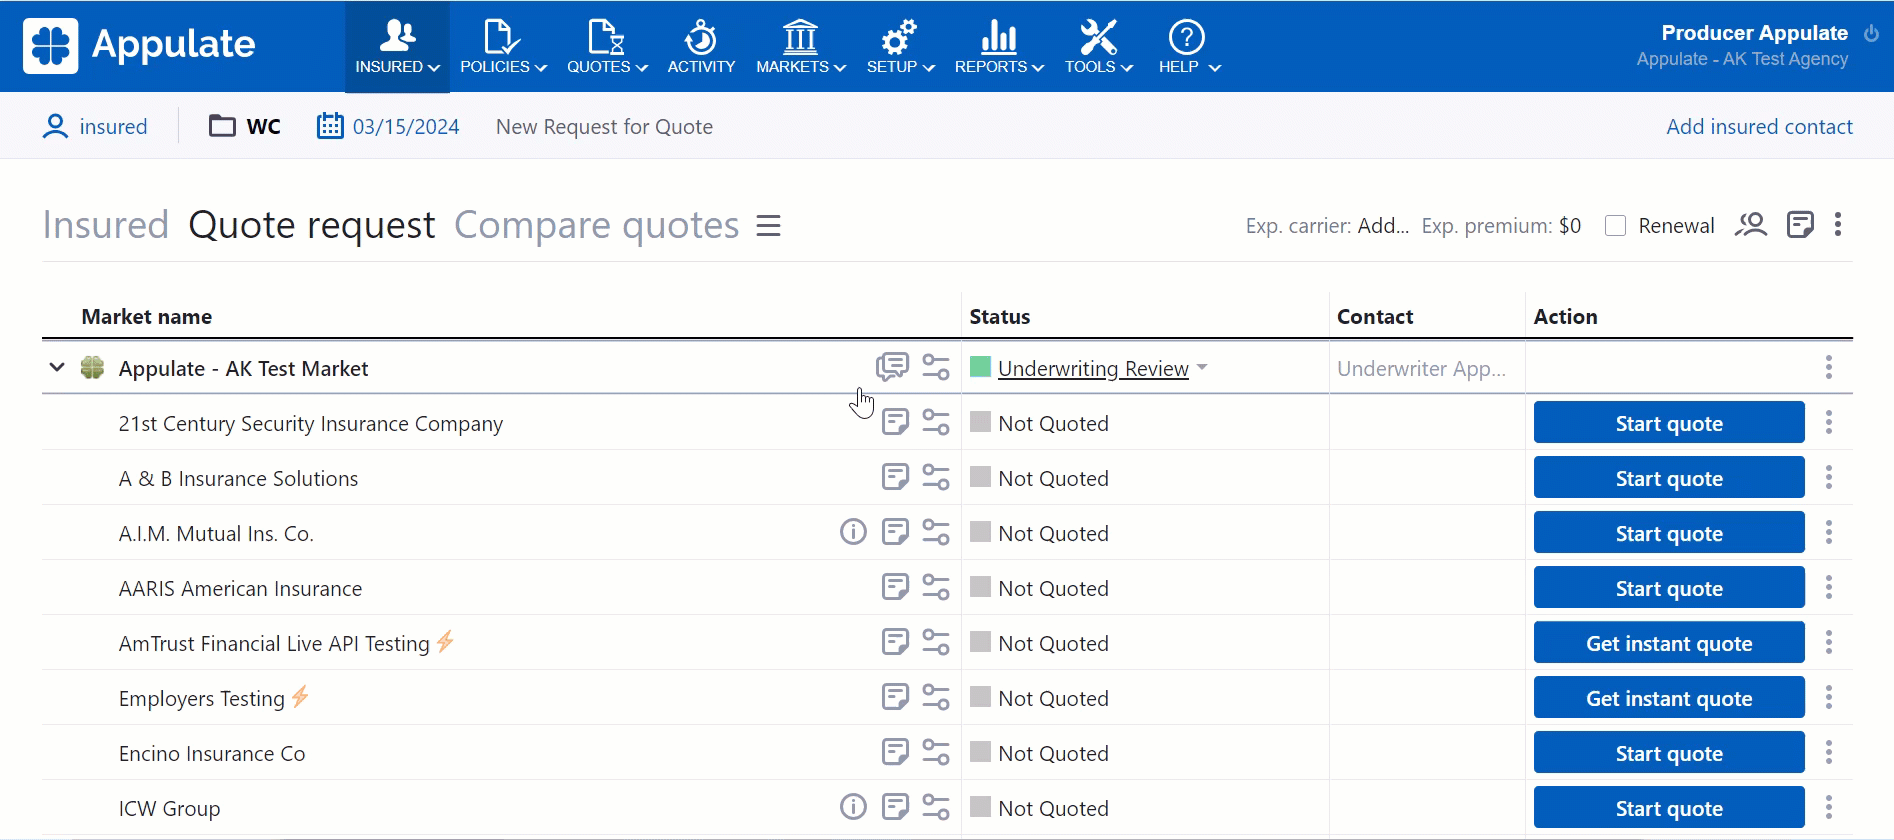1894x840 pixels.
Task: Open messages icon for AK Test Market
Action: [x=892, y=367]
